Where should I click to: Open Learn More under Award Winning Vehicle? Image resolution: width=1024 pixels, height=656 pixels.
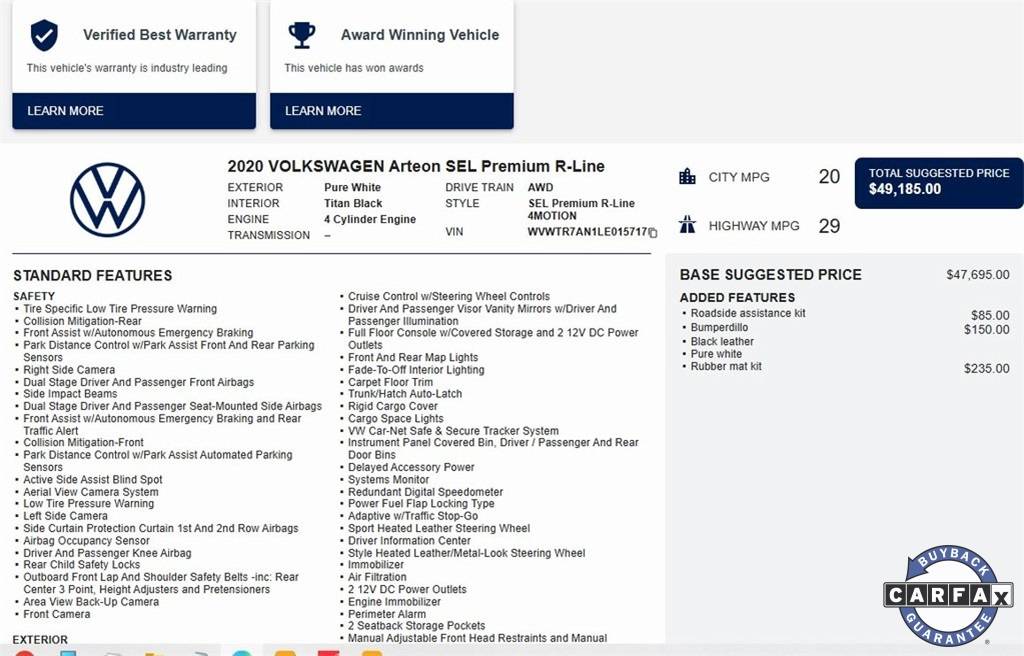(392, 110)
